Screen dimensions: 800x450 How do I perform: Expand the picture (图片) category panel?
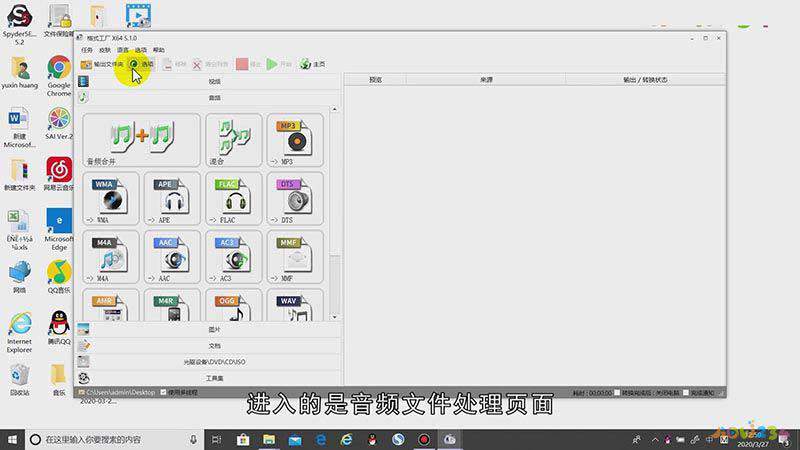pos(214,329)
